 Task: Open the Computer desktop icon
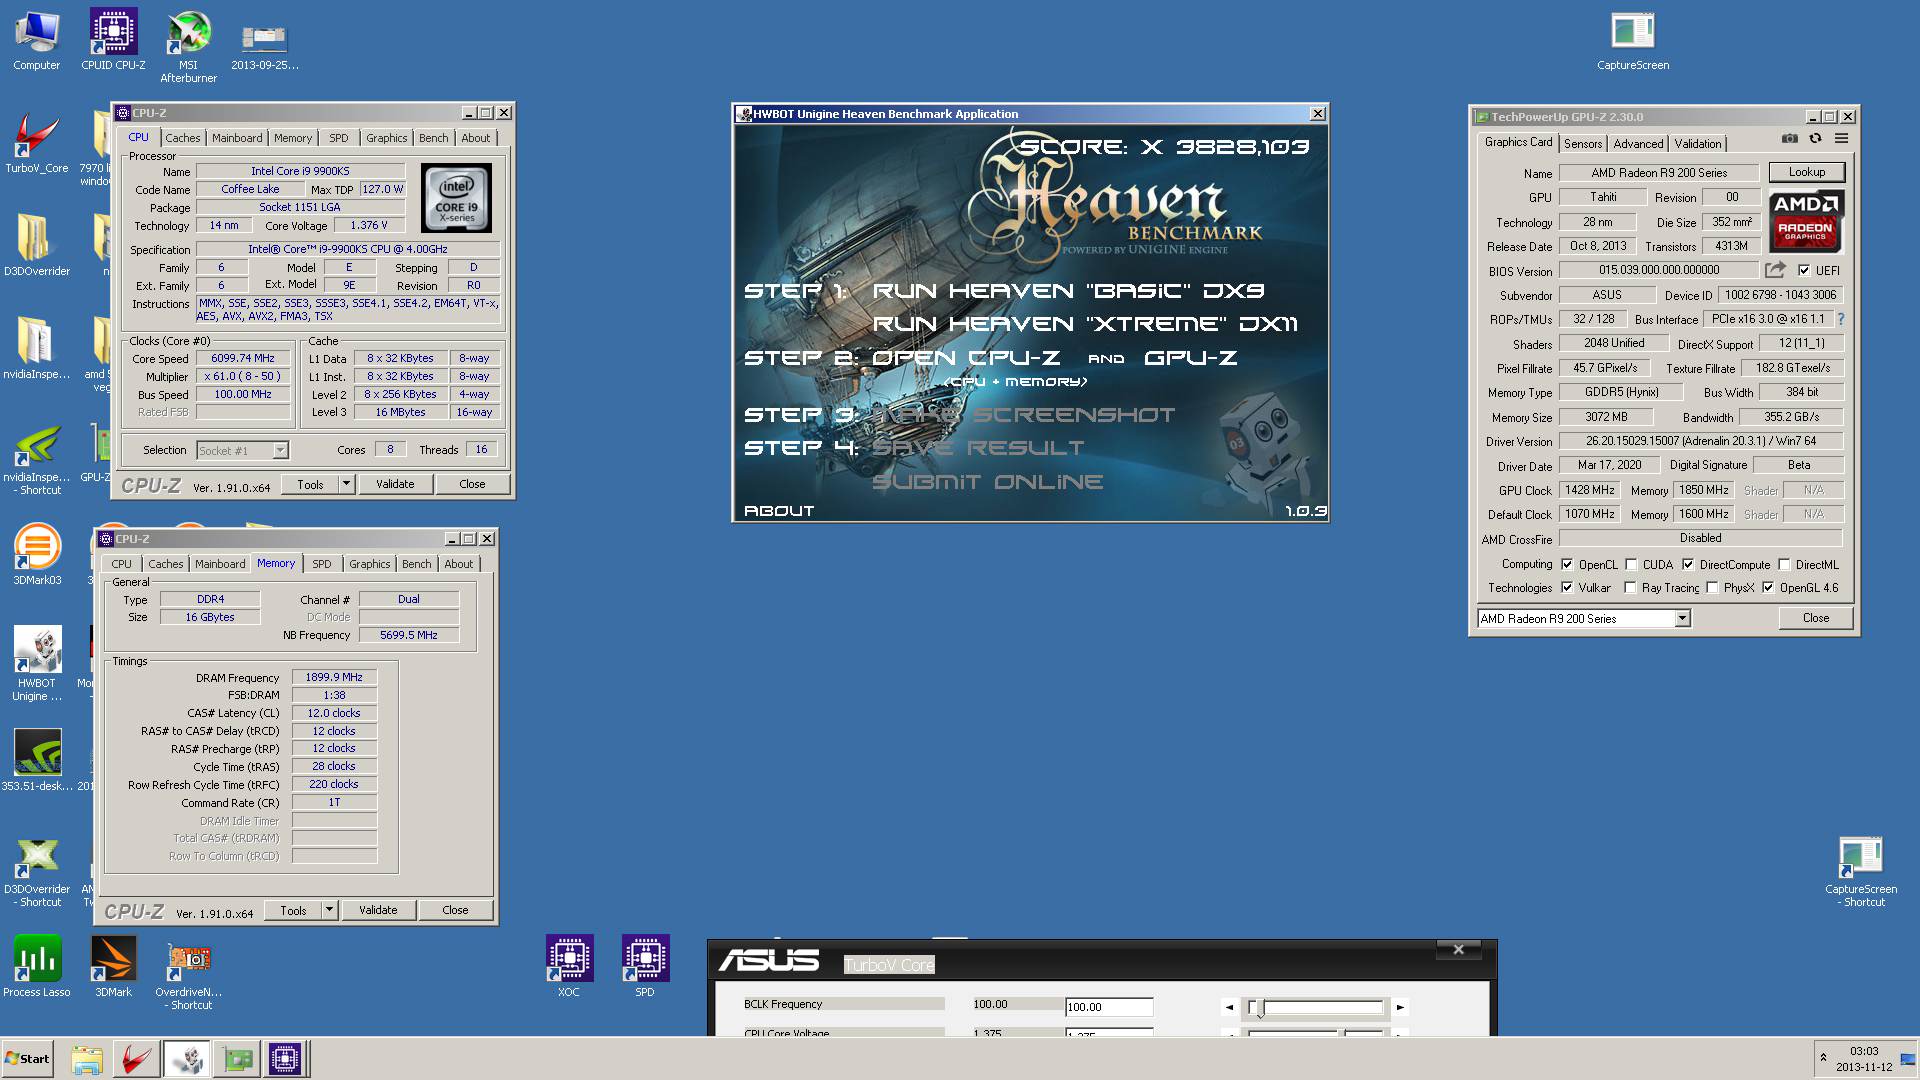point(36,41)
